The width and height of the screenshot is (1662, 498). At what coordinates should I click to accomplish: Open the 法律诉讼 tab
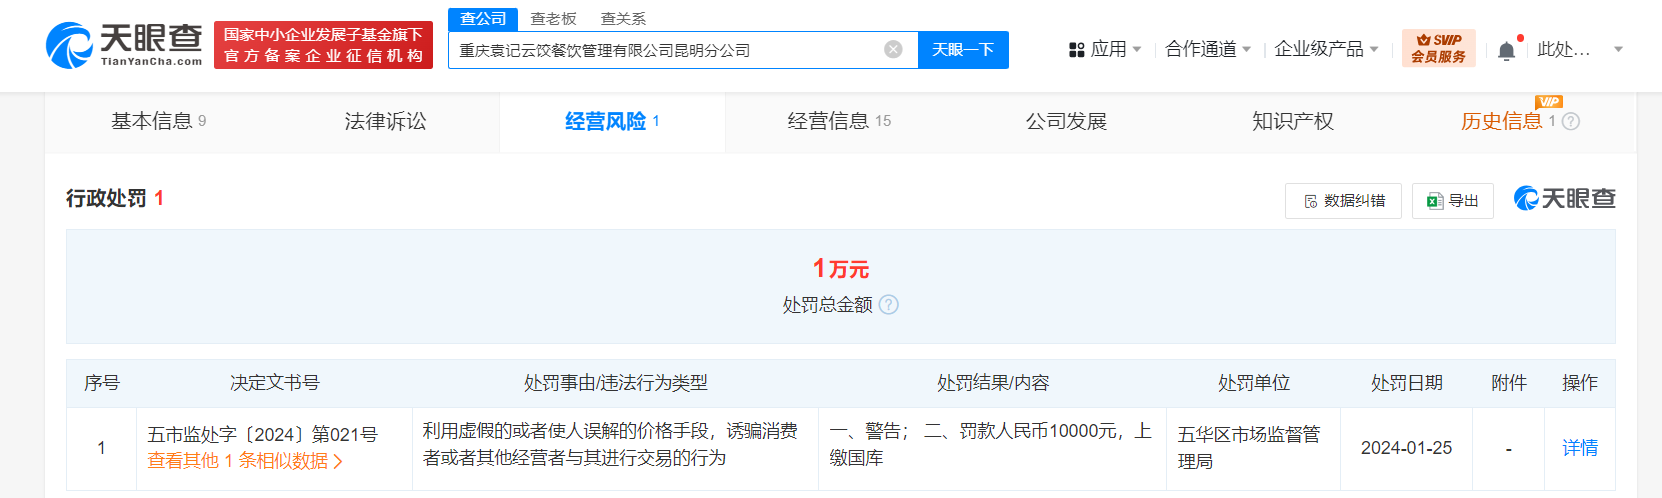385,122
